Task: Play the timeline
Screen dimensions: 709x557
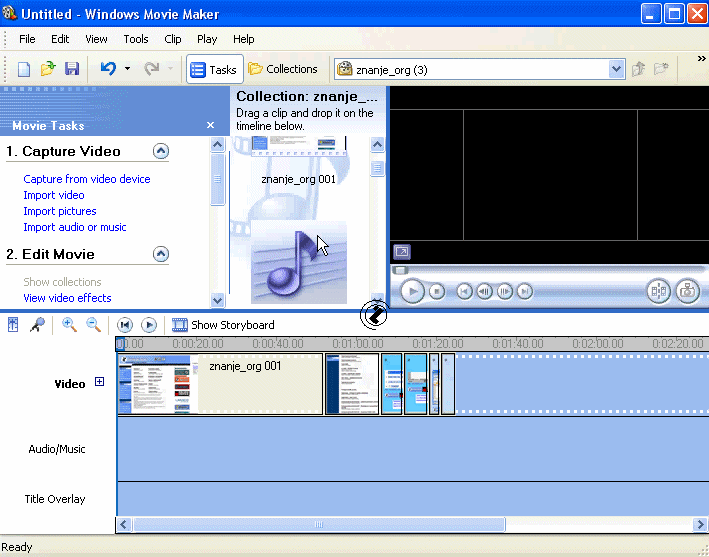Action: coord(149,325)
